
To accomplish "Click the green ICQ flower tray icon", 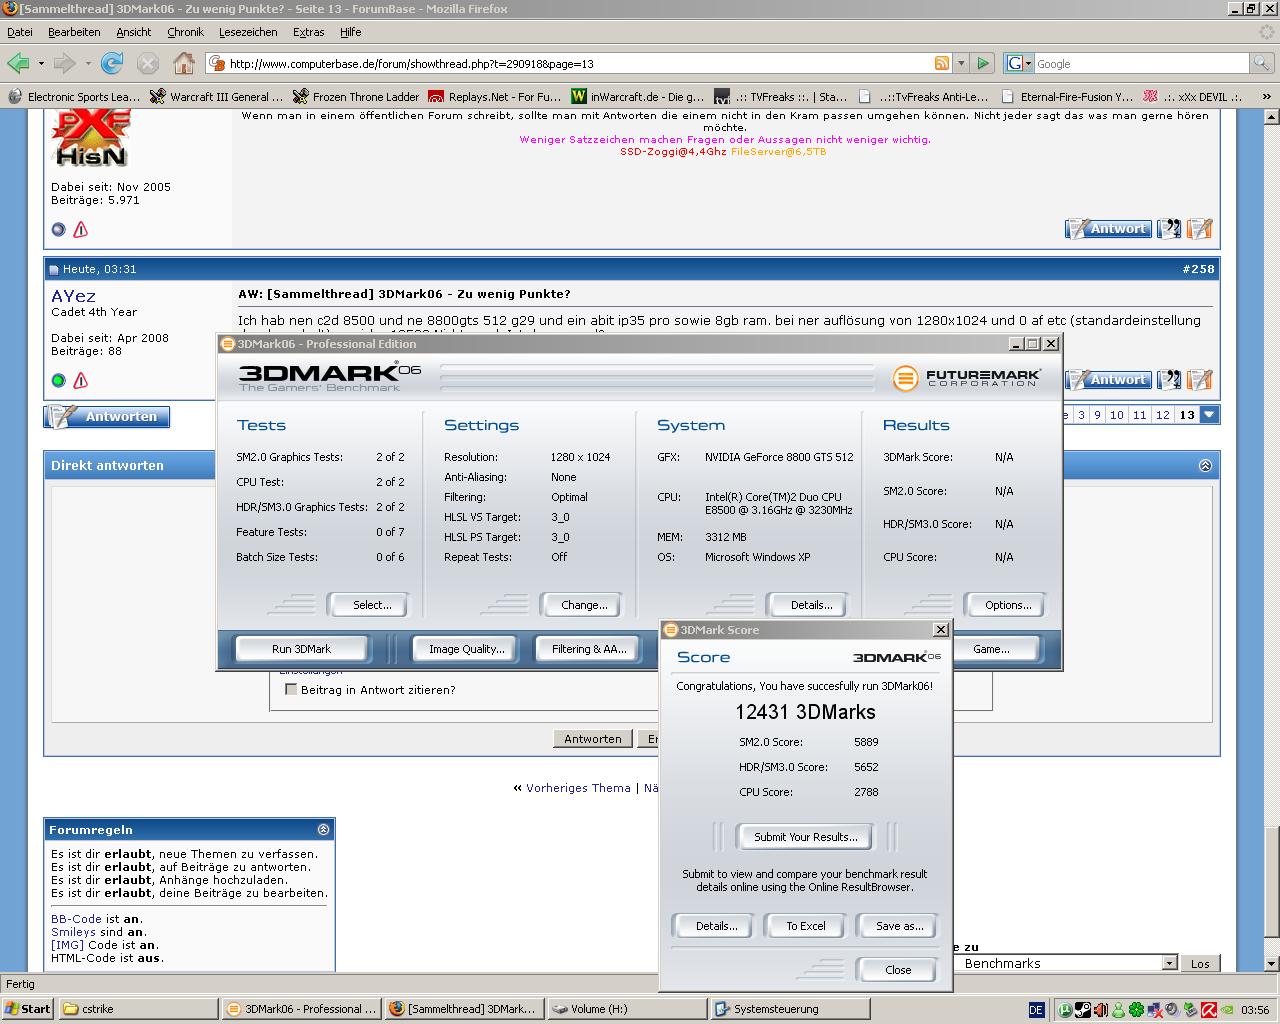I will tap(1136, 1010).
